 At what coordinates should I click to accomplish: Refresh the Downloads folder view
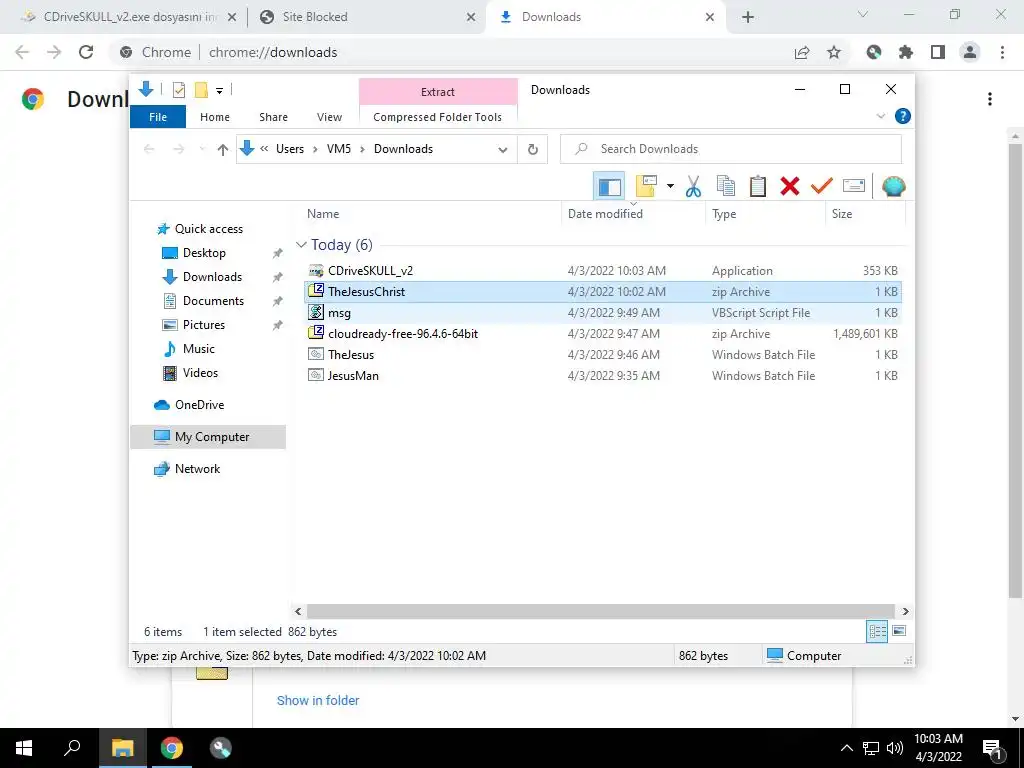533,150
